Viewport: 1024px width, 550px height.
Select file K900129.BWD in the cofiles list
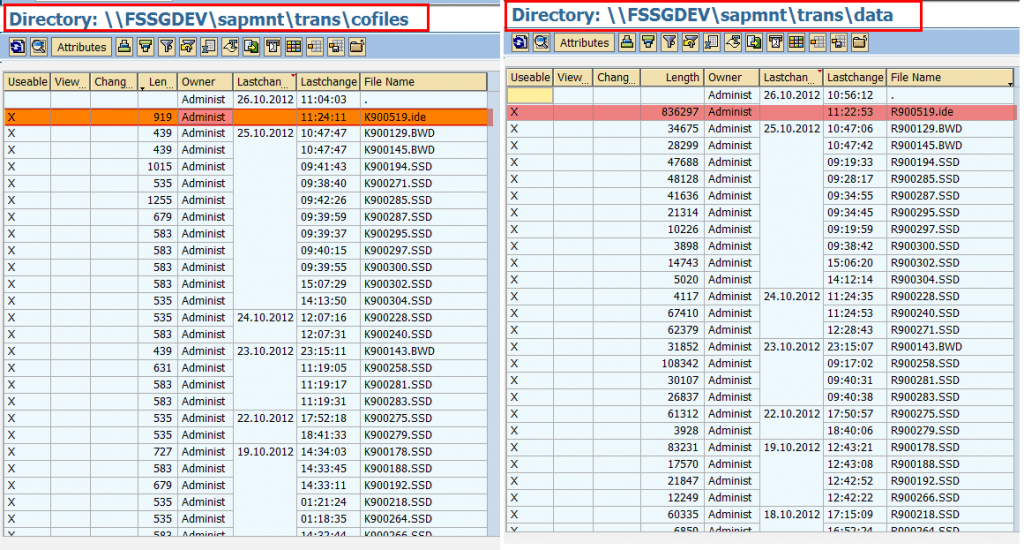pyautogui.click(x=399, y=133)
